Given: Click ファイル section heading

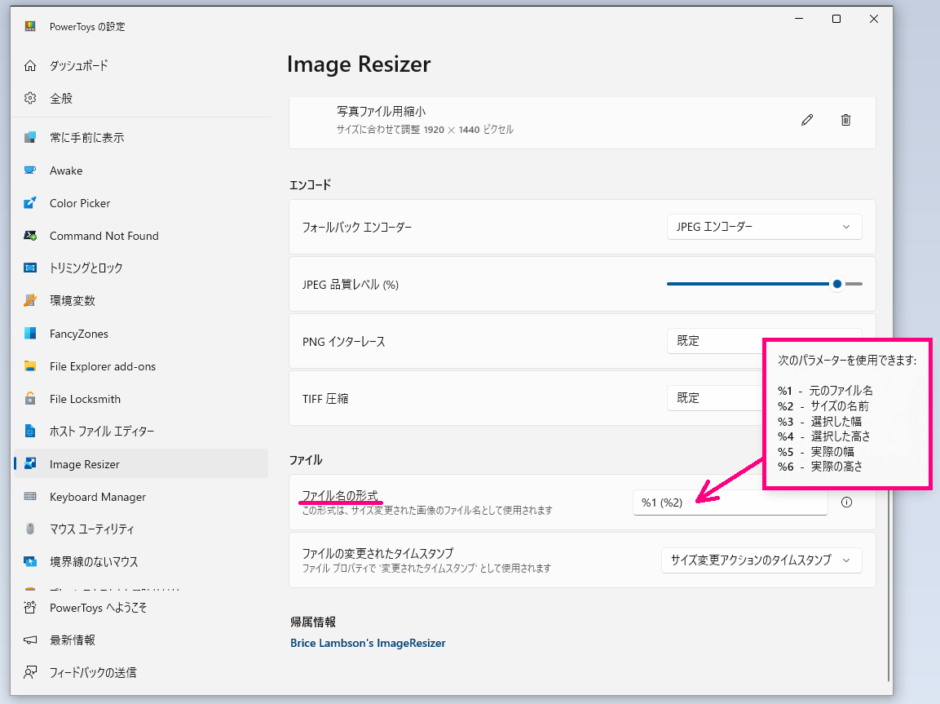Looking at the screenshot, I should click(306, 460).
